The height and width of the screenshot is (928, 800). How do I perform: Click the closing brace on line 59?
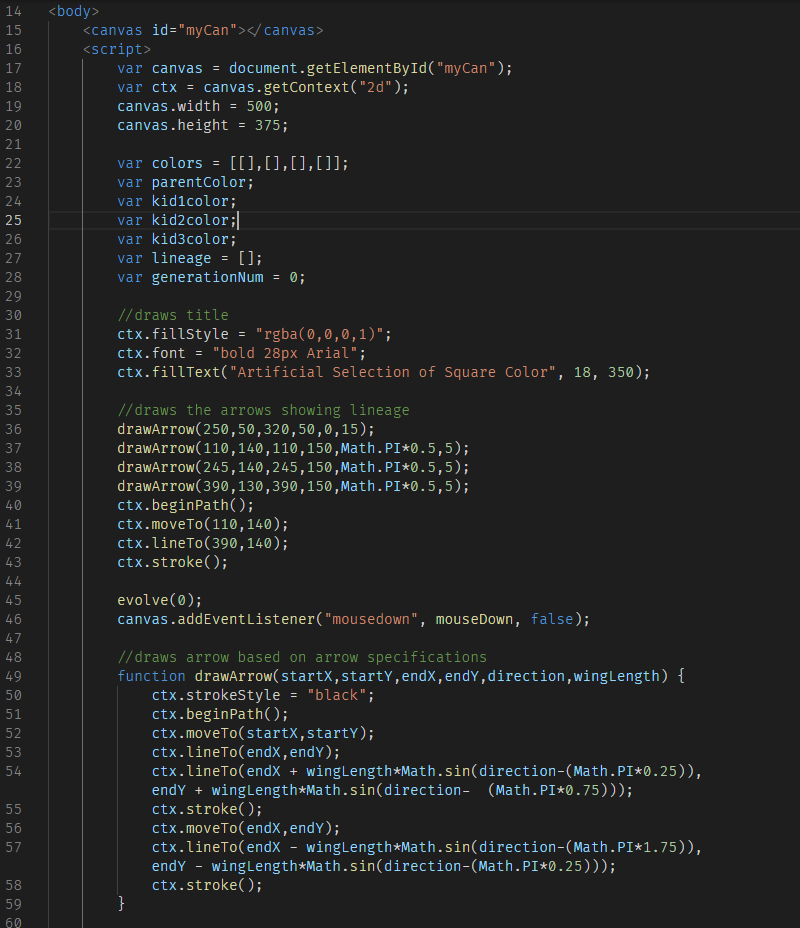coord(121,903)
